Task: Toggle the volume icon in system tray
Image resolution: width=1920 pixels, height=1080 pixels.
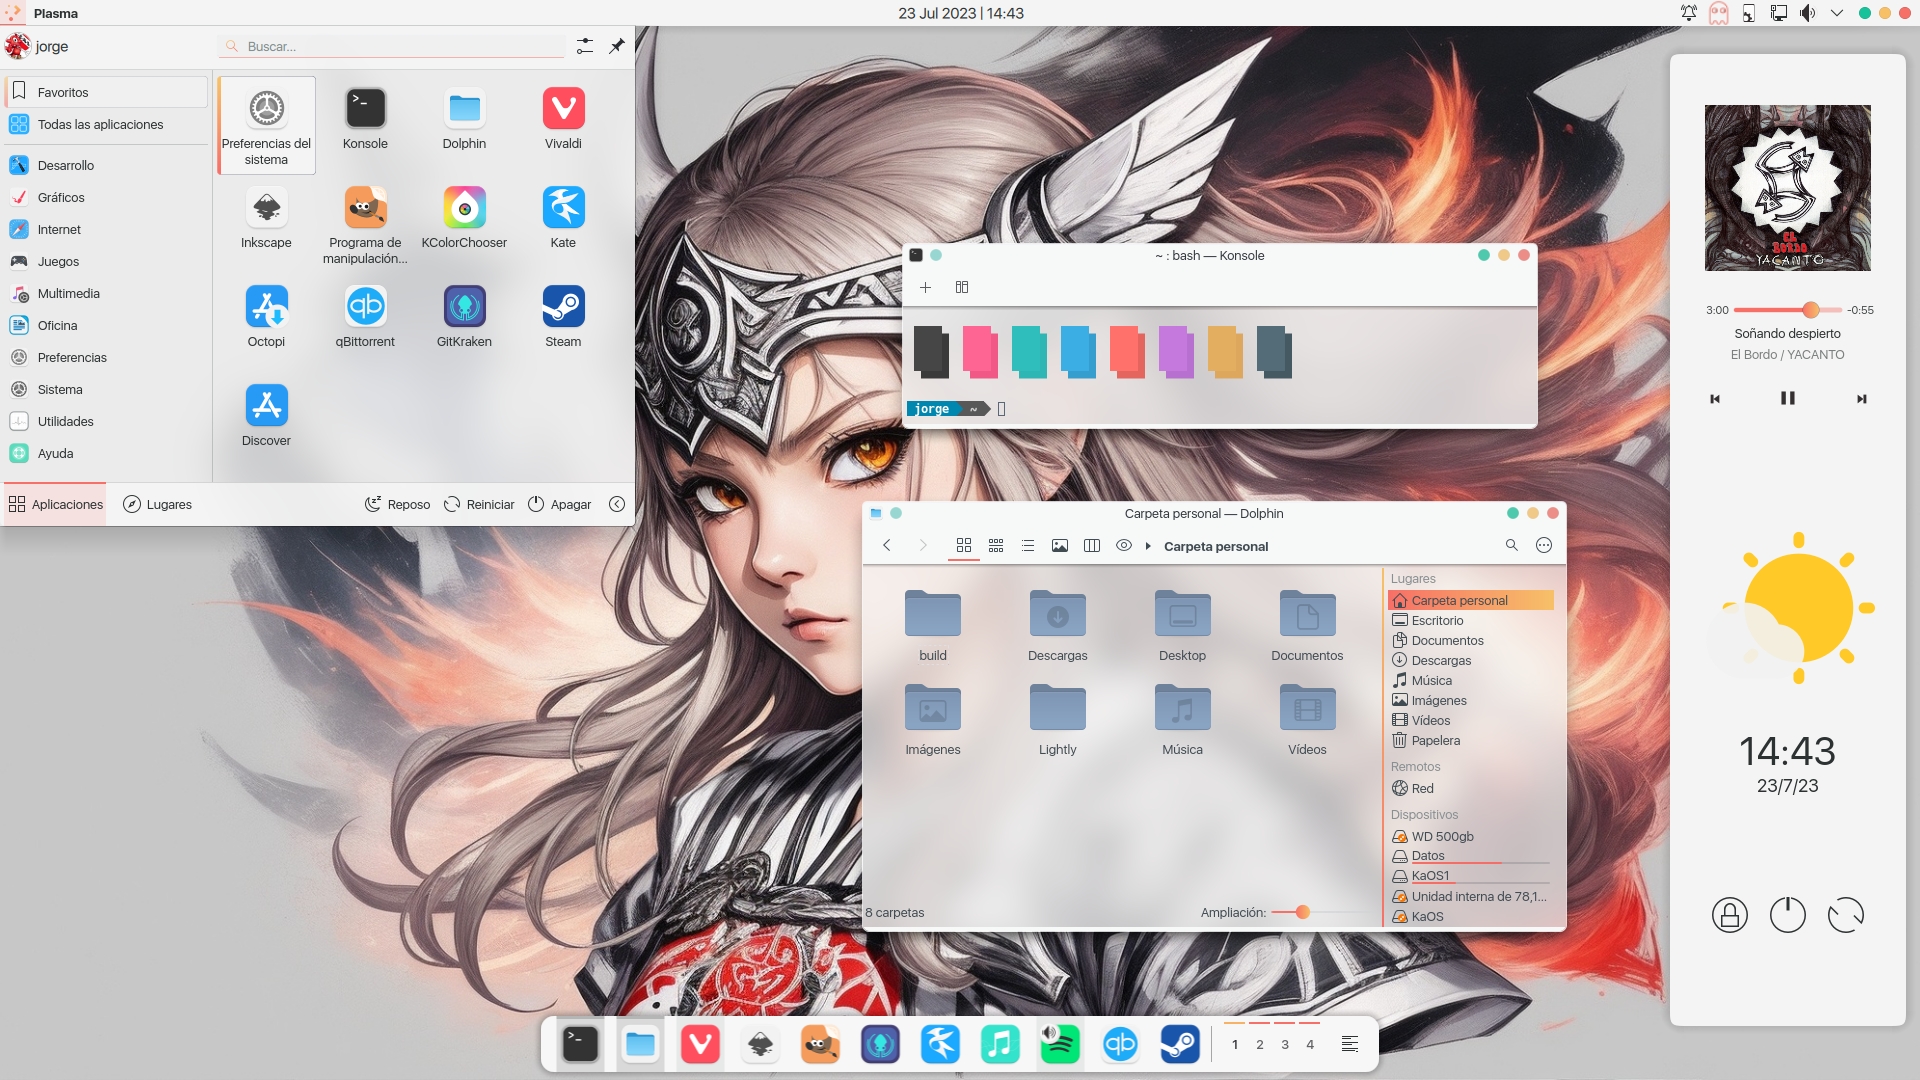Action: (x=1806, y=13)
